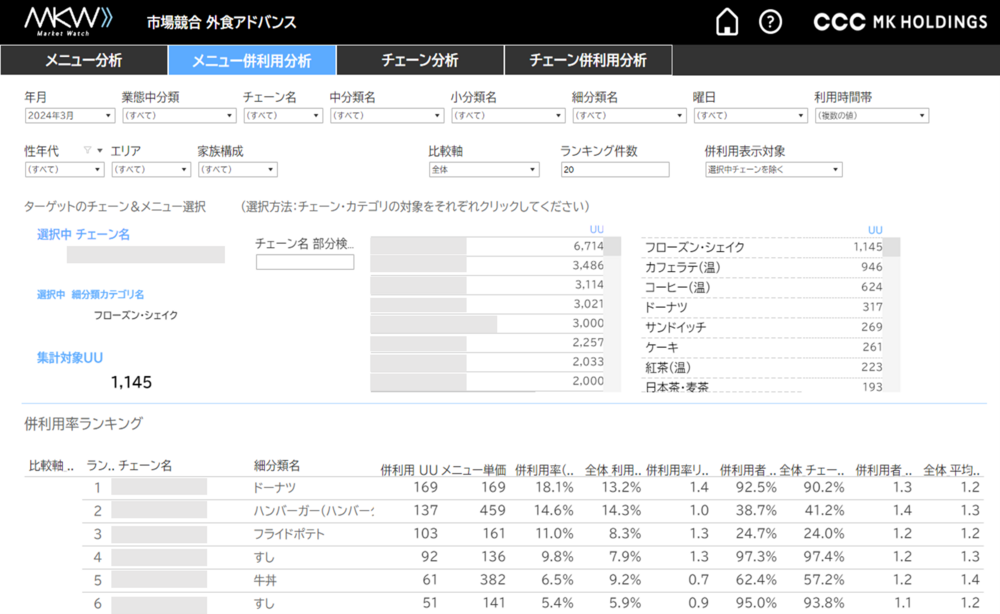Open the 利用時間帯 dropdown
Image resolution: width=1000 pixels, height=614 pixels.
(x=871, y=116)
